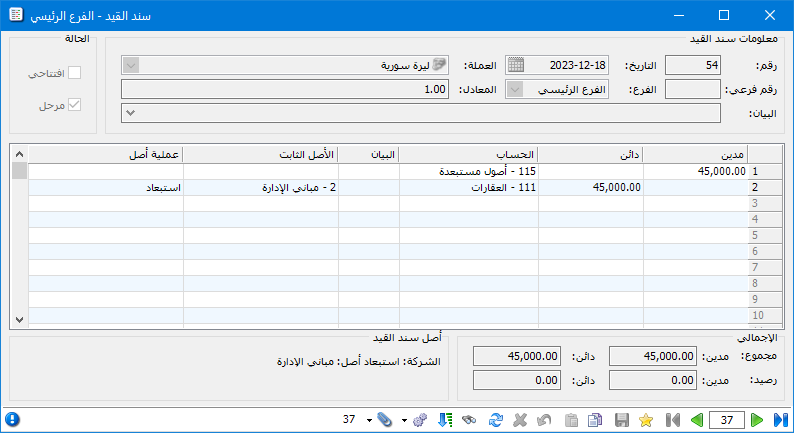Click the floppy disk save icon
This screenshot has height=433, width=794.
click(622, 420)
